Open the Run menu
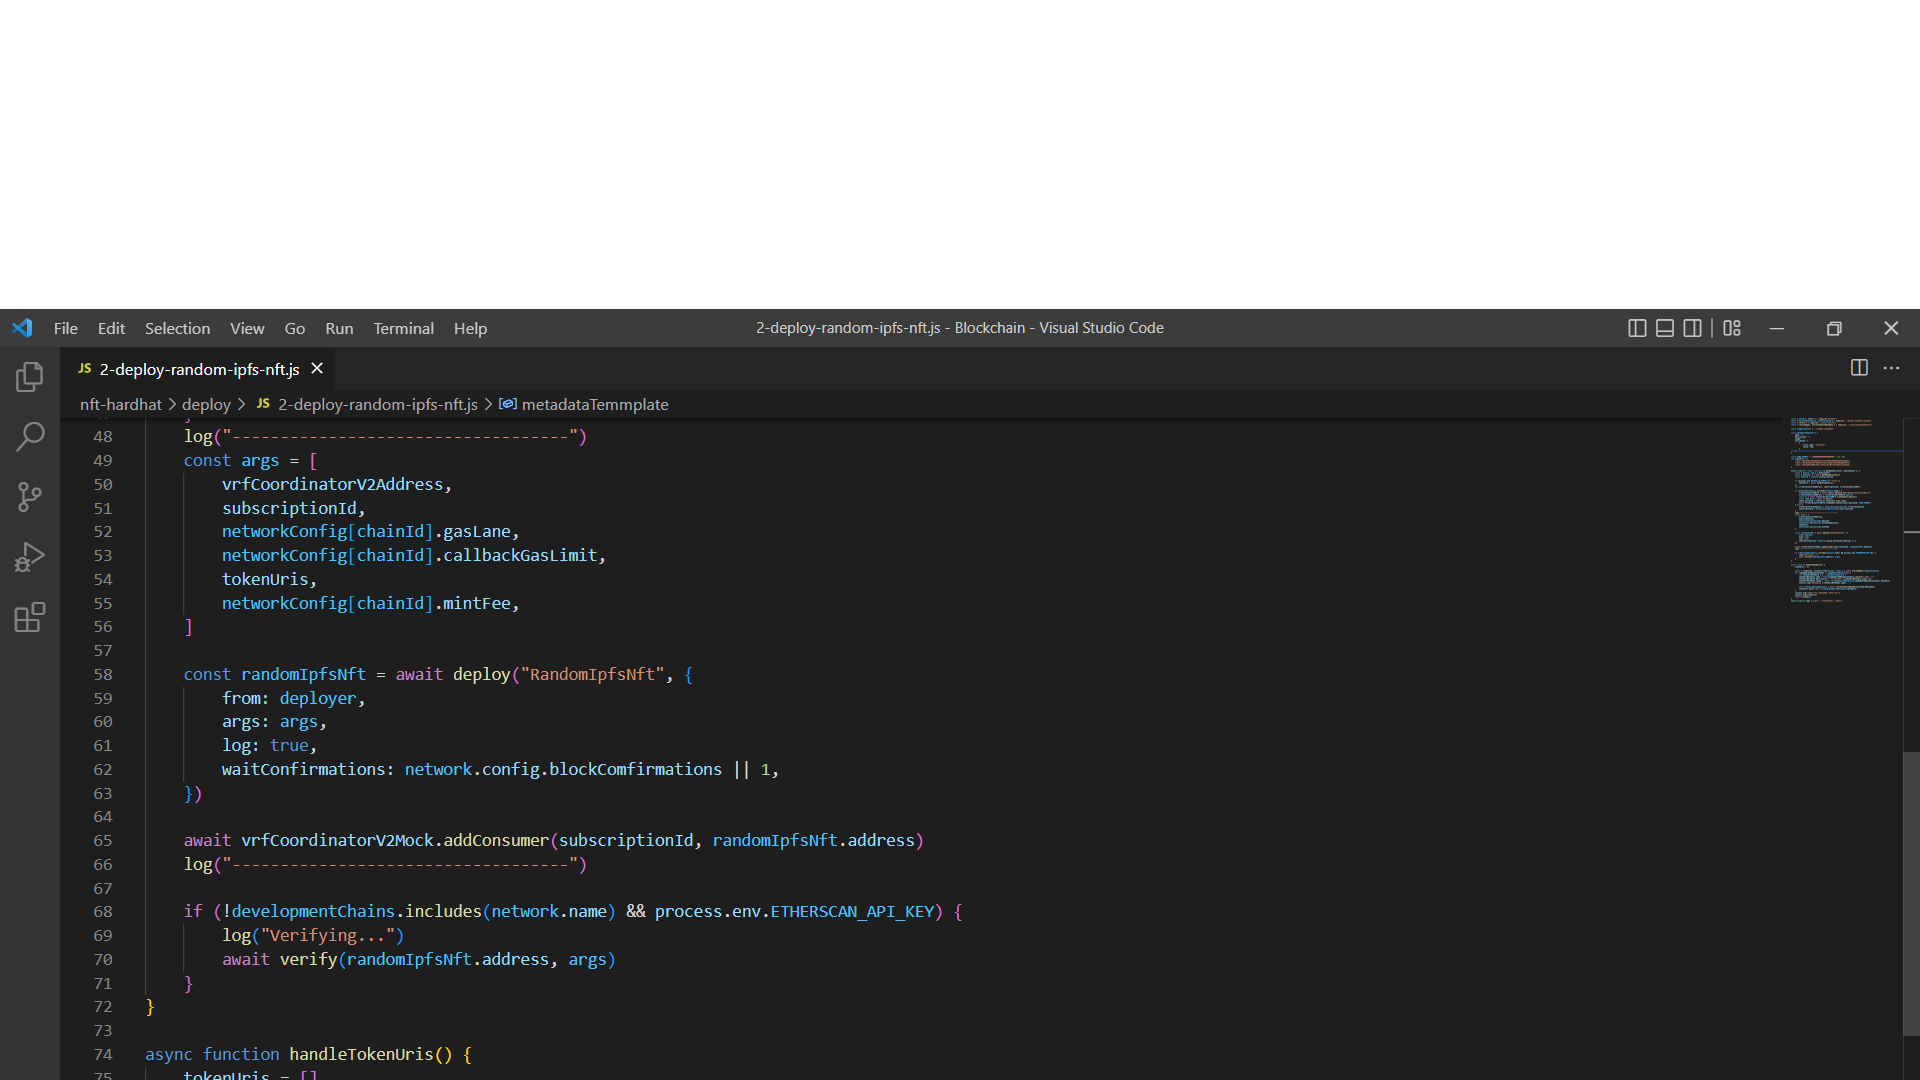The image size is (1920, 1080). coord(339,328)
